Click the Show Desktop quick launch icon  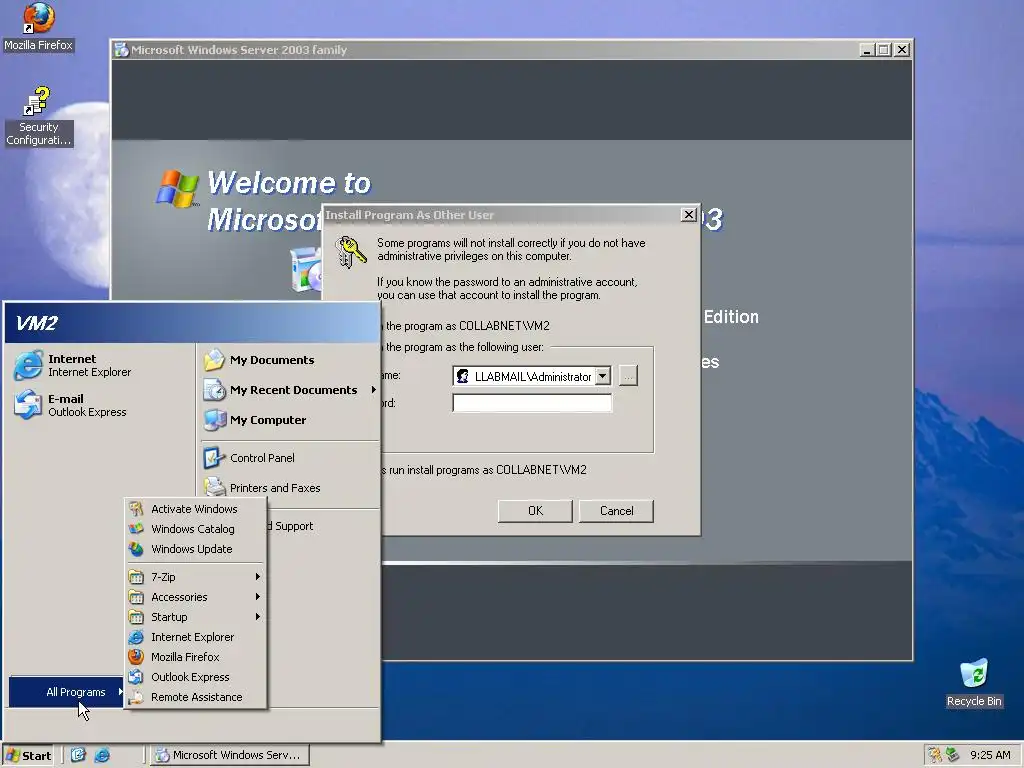78,755
